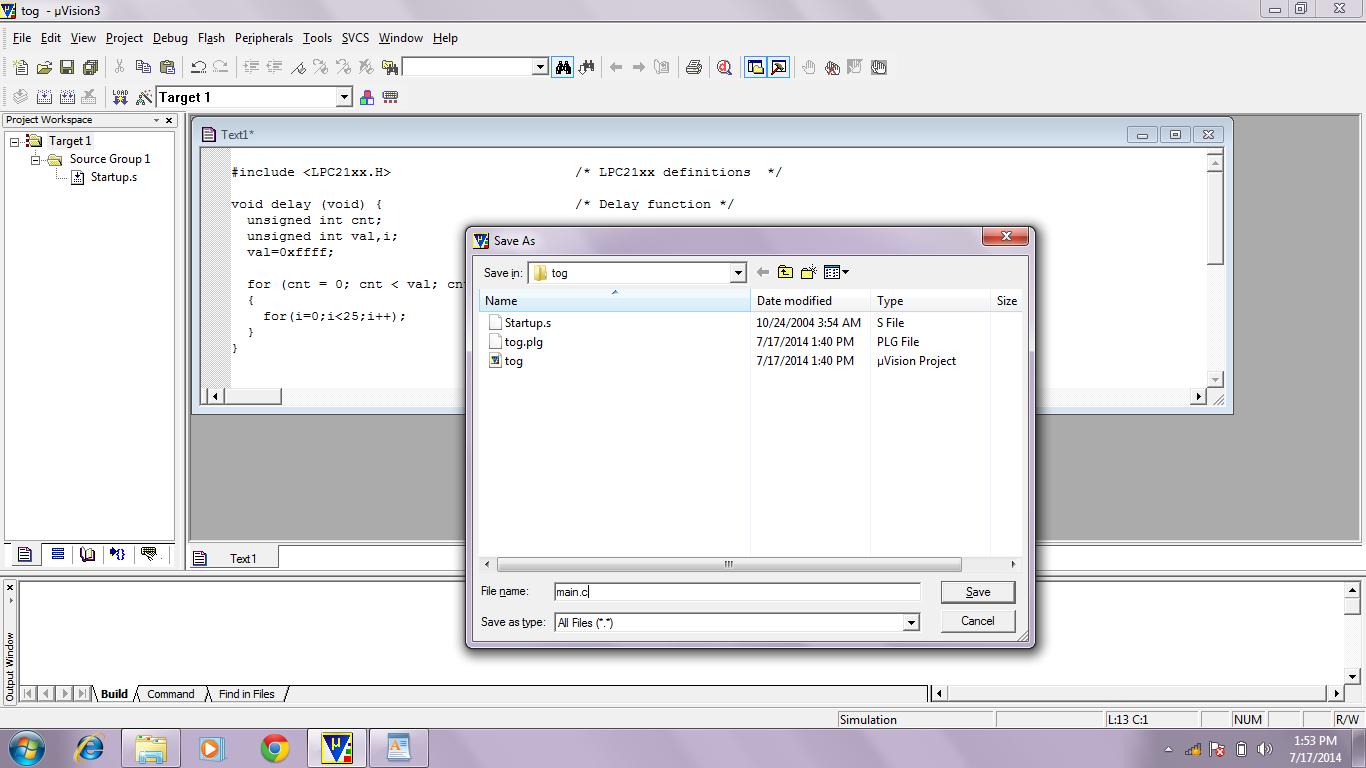Click the Text1 editor vertical scrollbar thumb
The width and height of the screenshot is (1366, 768).
pos(1215,216)
